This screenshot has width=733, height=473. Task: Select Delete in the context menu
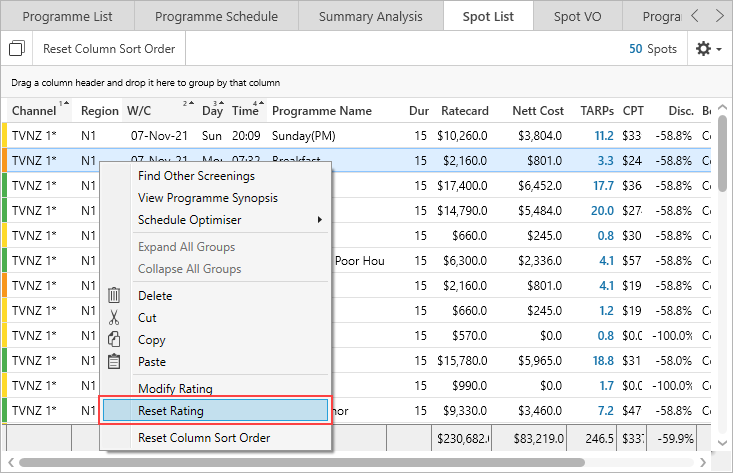click(155, 295)
